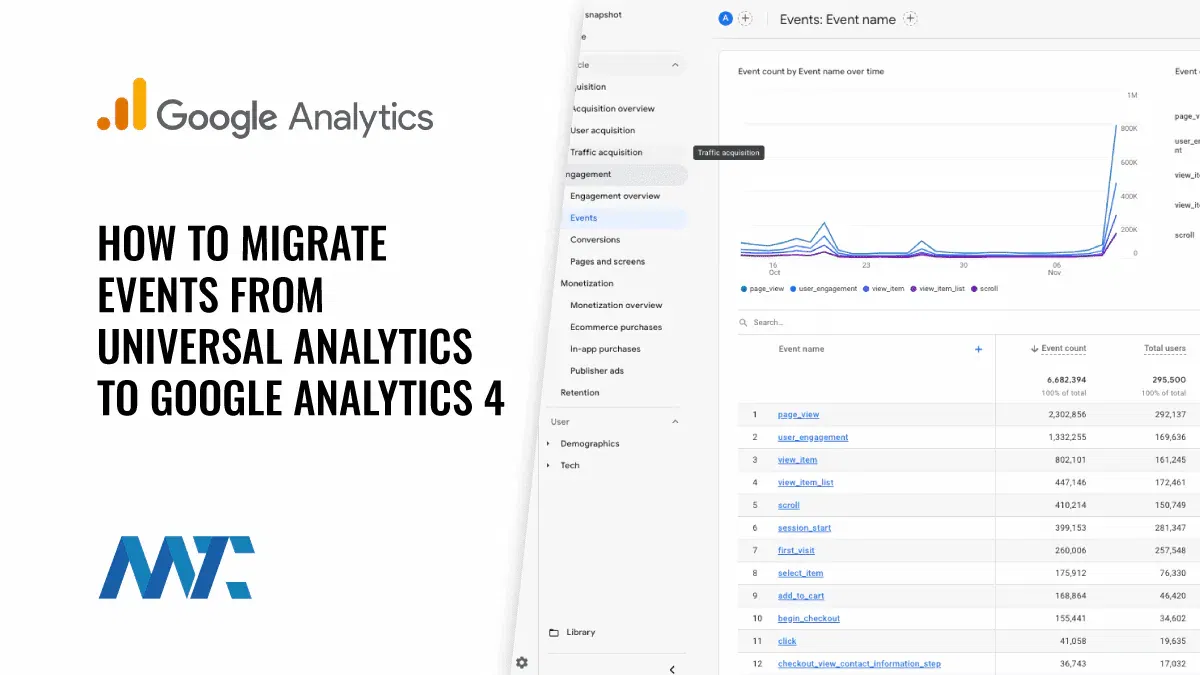This screenshot has height=675, width=1200.
Task: Open the view_item event link in table
Action: 797,460
